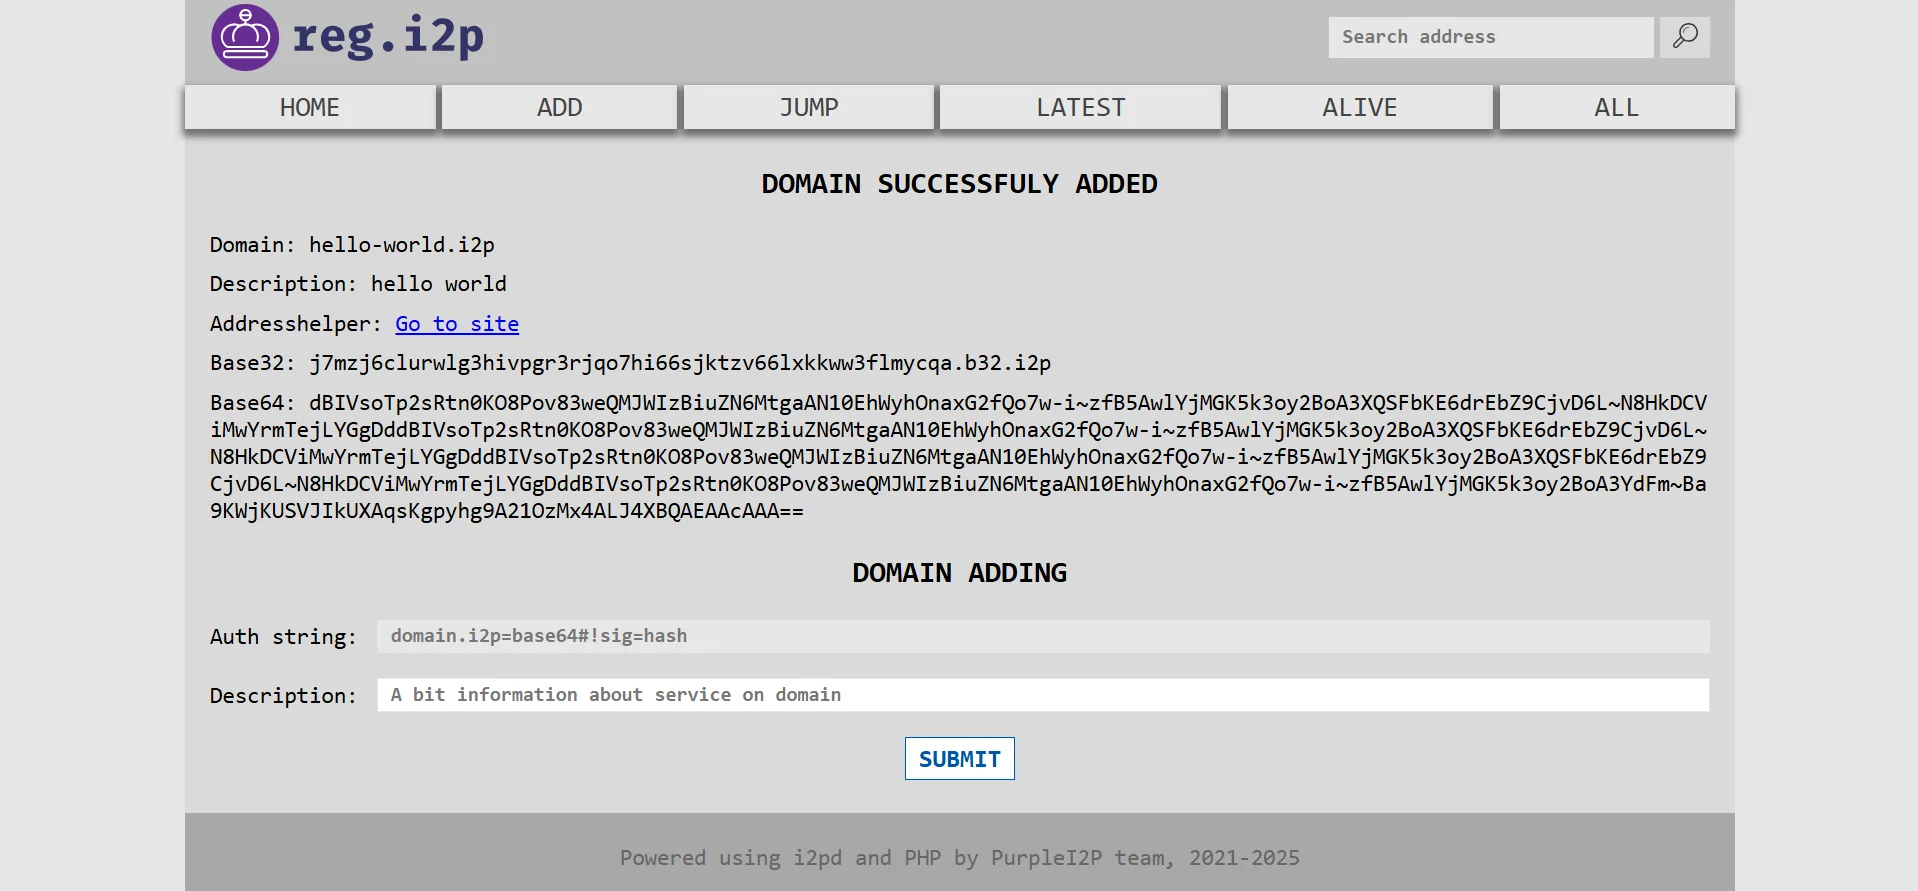Image resolution: width=1918 pixels, height=891 pixels.
Task: Click the Base64 destination text block
Action: tap(958, 457)
